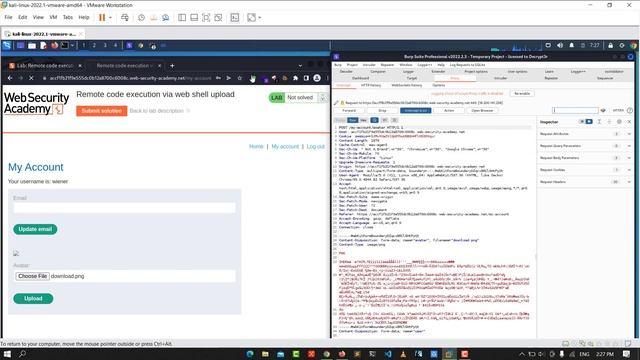
Task: Open terminal emulator from Kali panel
Action: [x=64, y=45]
